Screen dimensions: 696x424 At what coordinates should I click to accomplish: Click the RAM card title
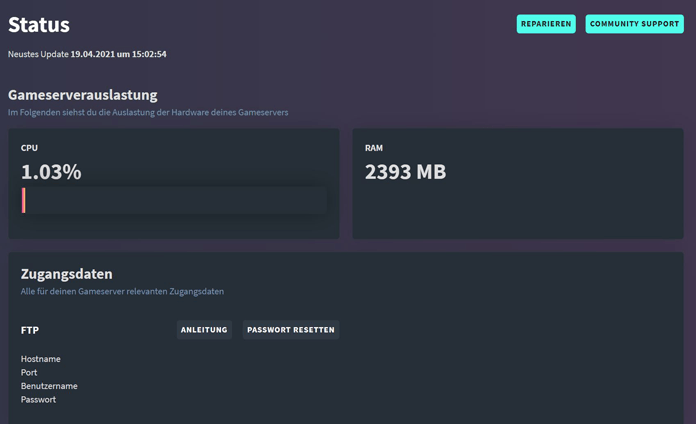(x=374, y=148)
